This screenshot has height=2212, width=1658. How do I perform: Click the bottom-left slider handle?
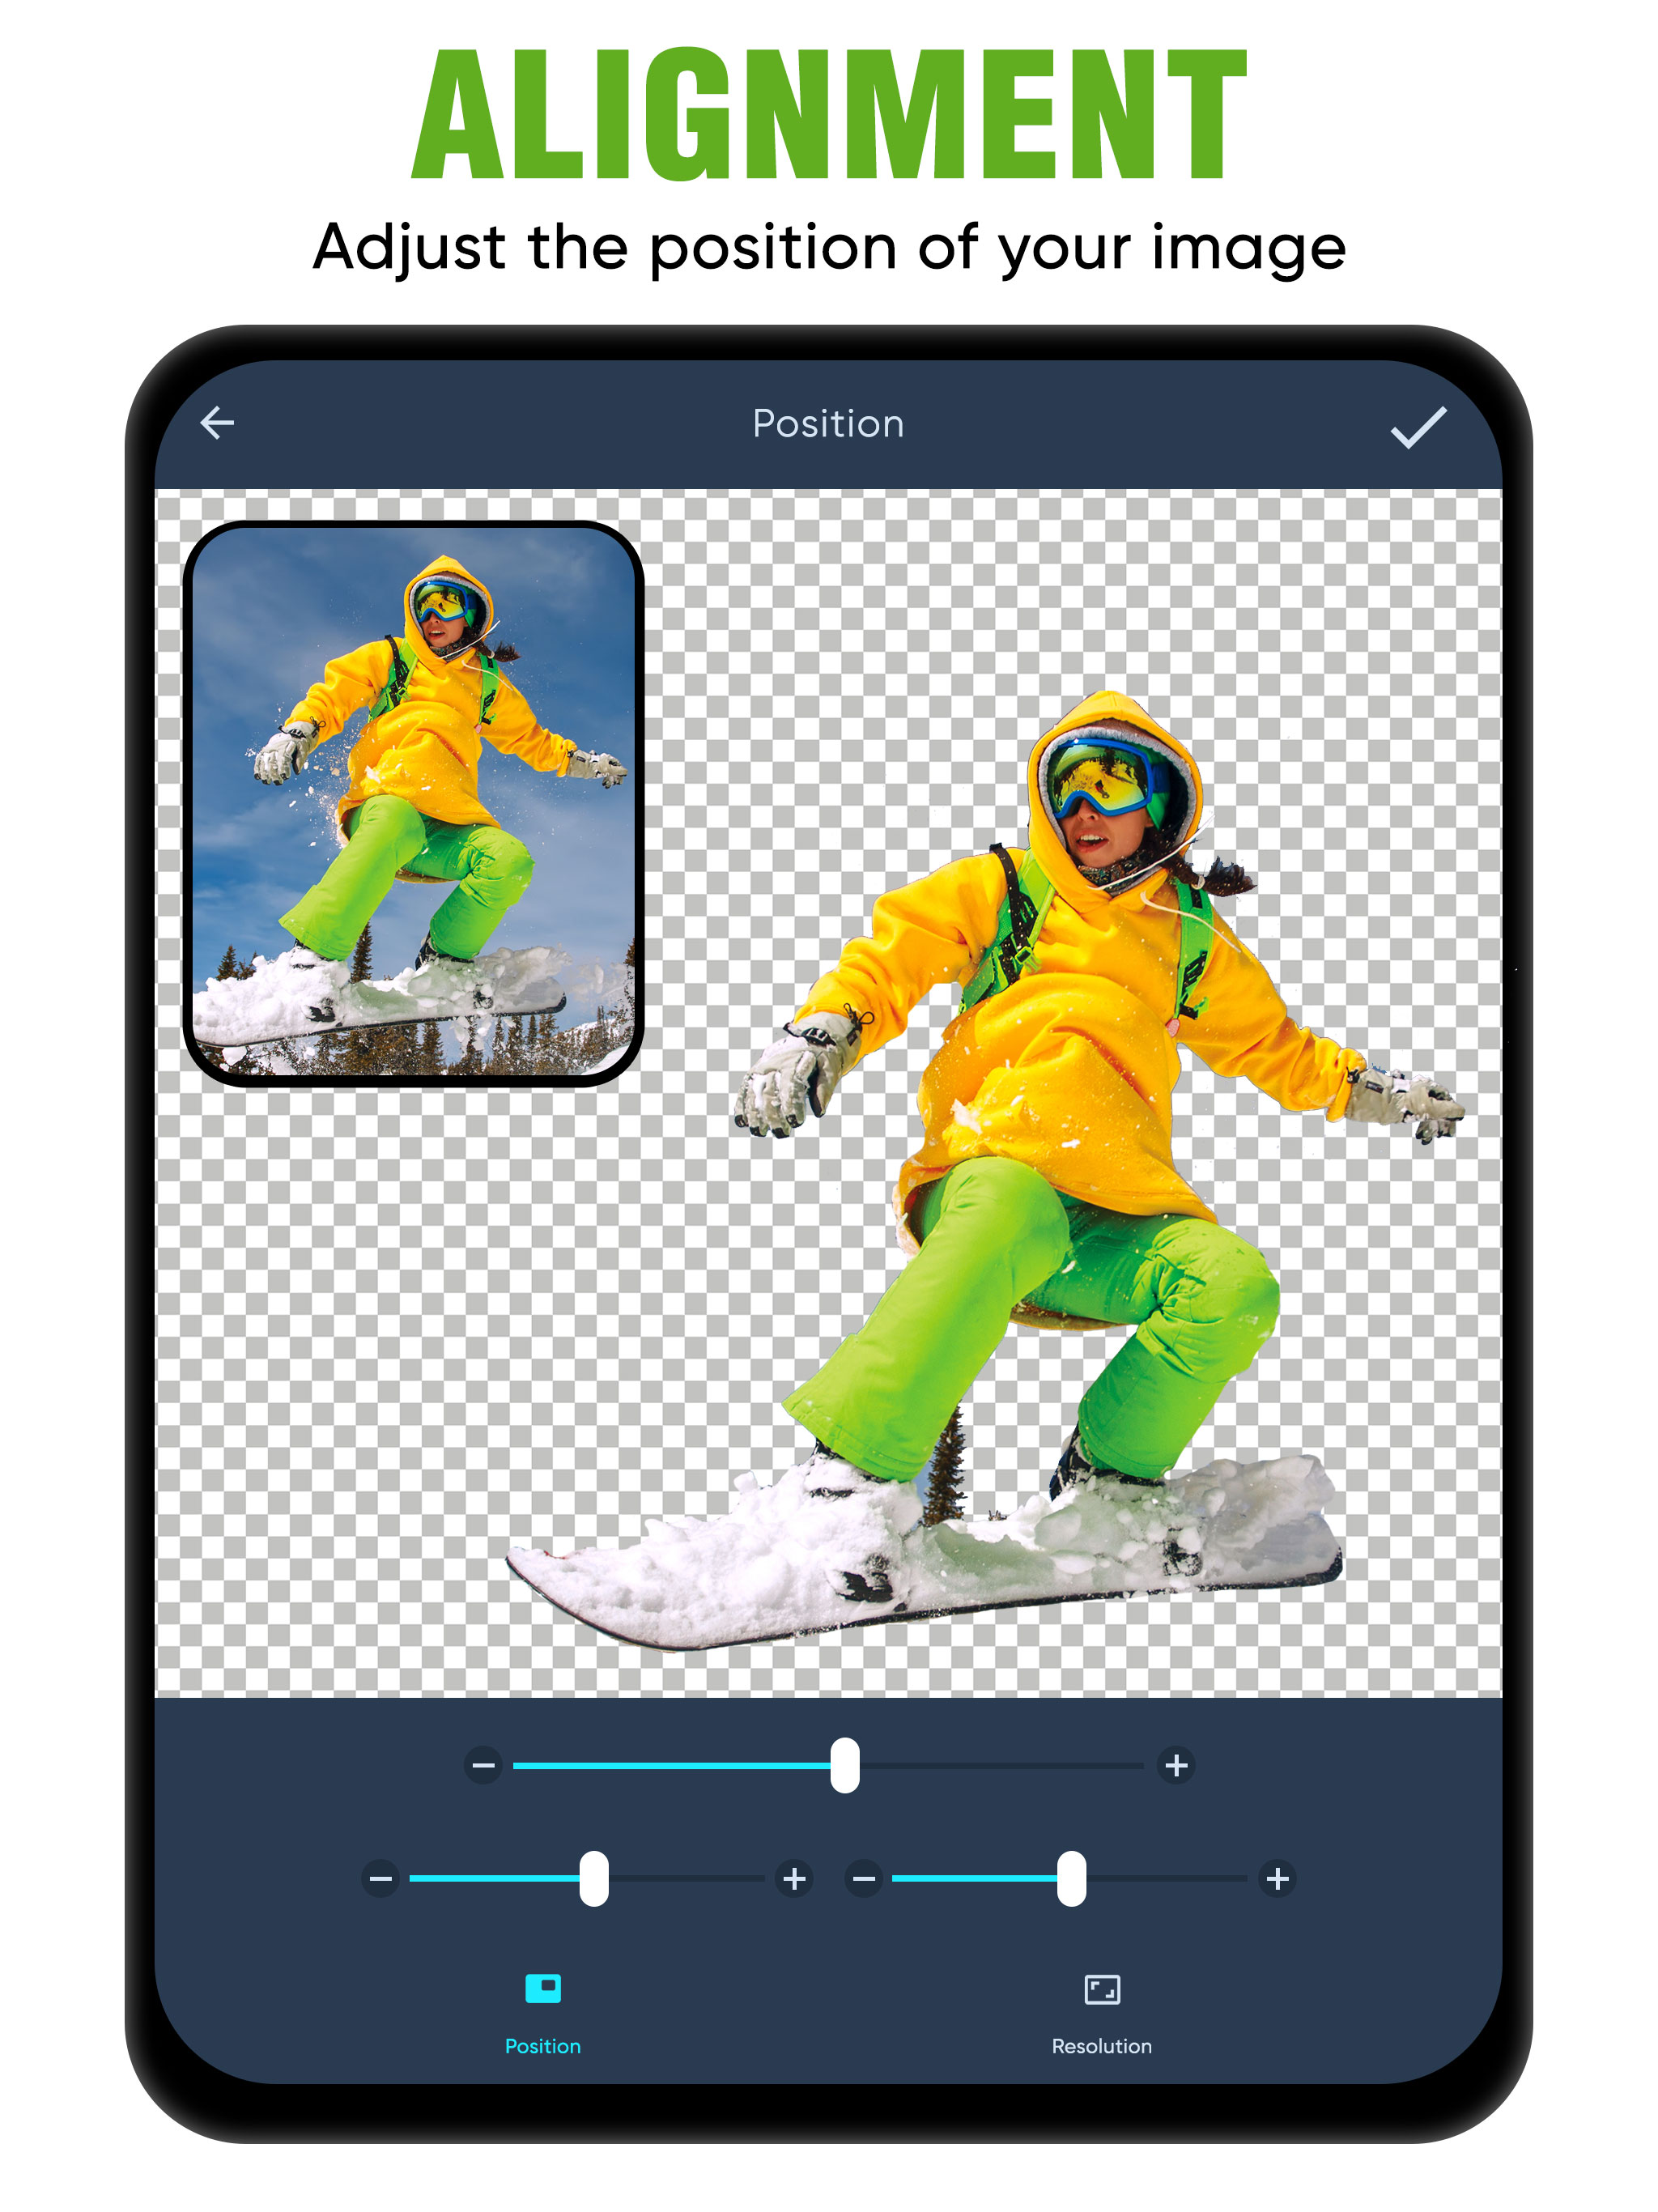click(594, 1878)
